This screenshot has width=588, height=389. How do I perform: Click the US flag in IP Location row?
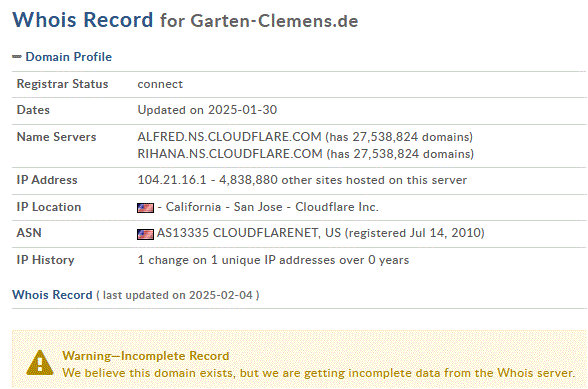point(145,207)
